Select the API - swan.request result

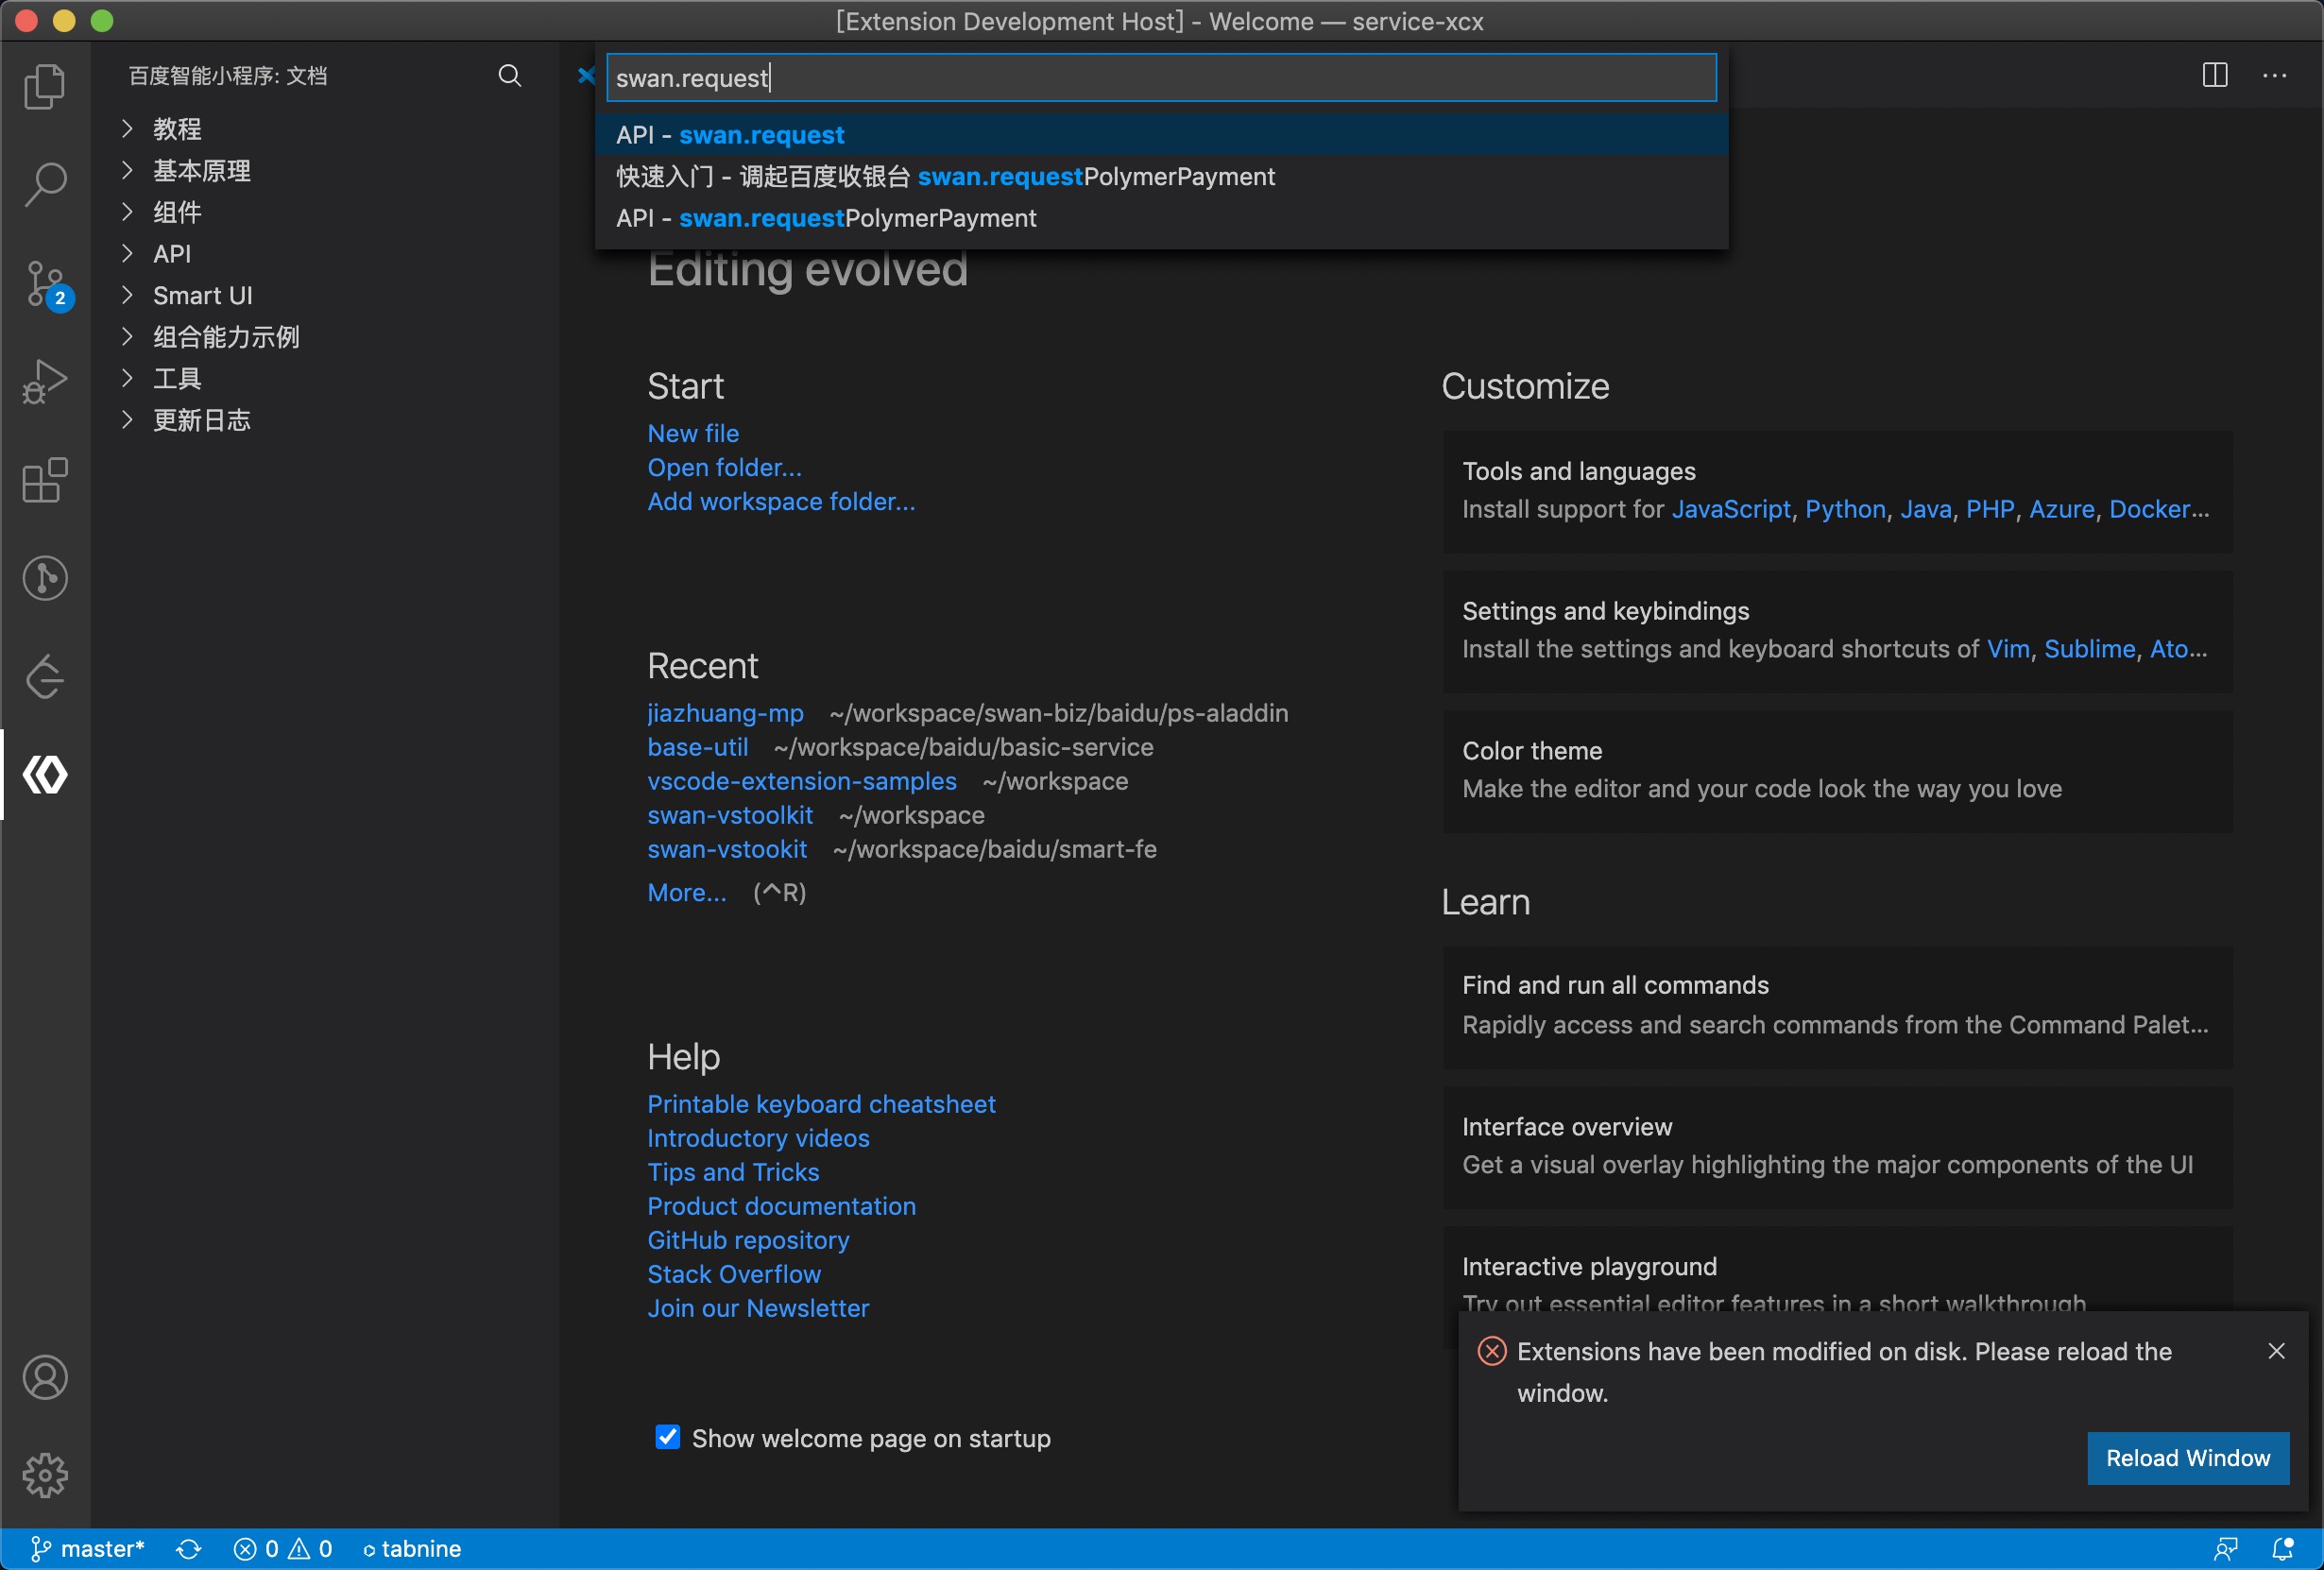[x=1161, y=135]
